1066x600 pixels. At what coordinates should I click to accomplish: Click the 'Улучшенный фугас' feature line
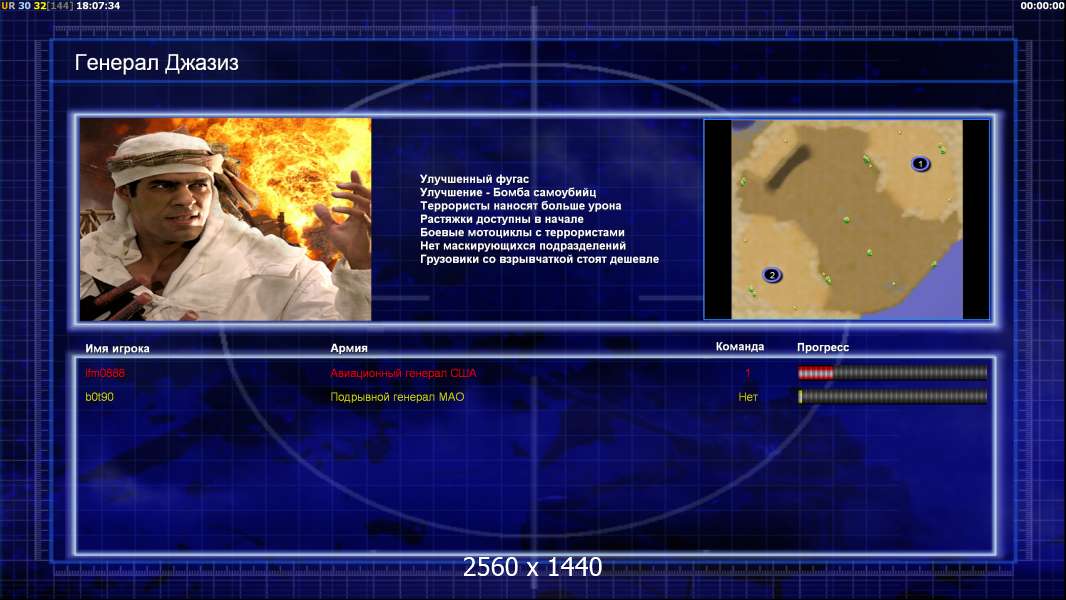tap(474, 179)
